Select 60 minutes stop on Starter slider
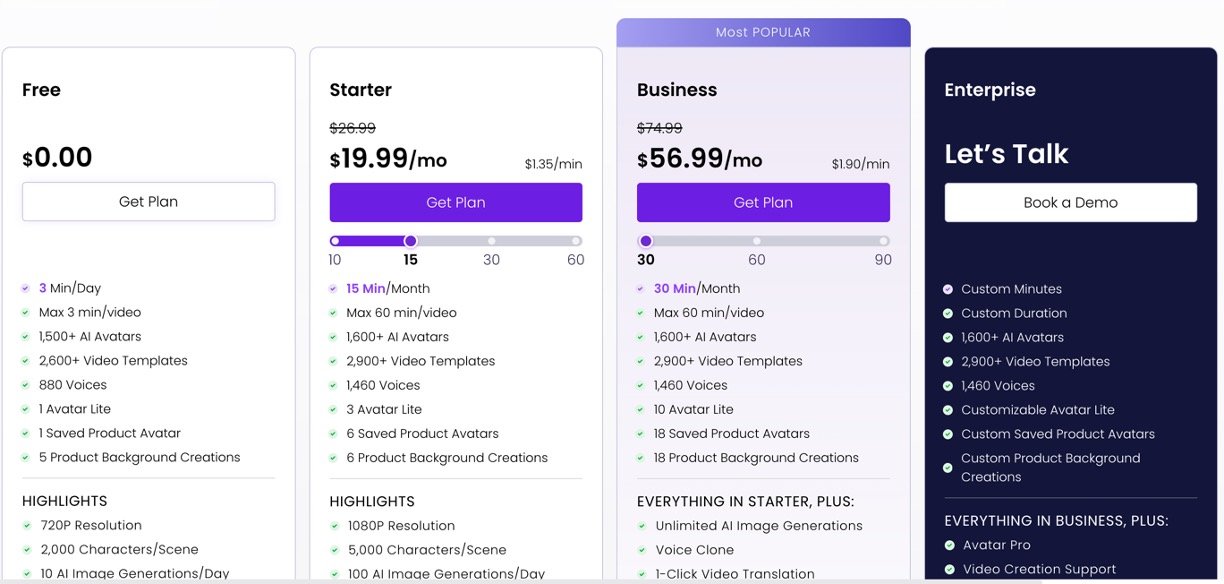This screenshot has width=1224, height=584. pos(576,241)
